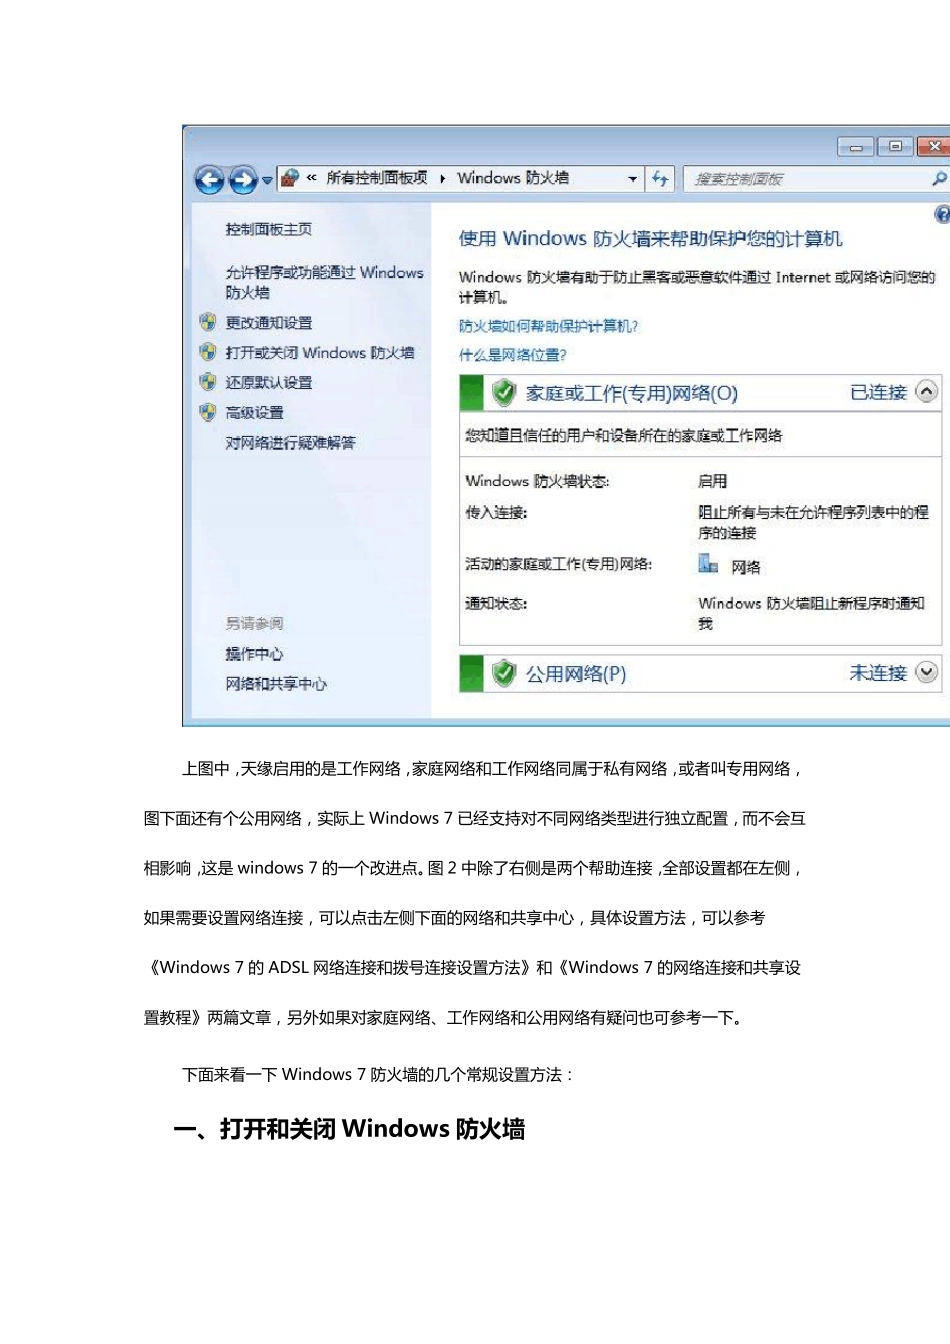Screen dimensions: 950x1344
Task: Click green shield icon of 家庭或工作(专用)网络
Action: click(503, 393)
